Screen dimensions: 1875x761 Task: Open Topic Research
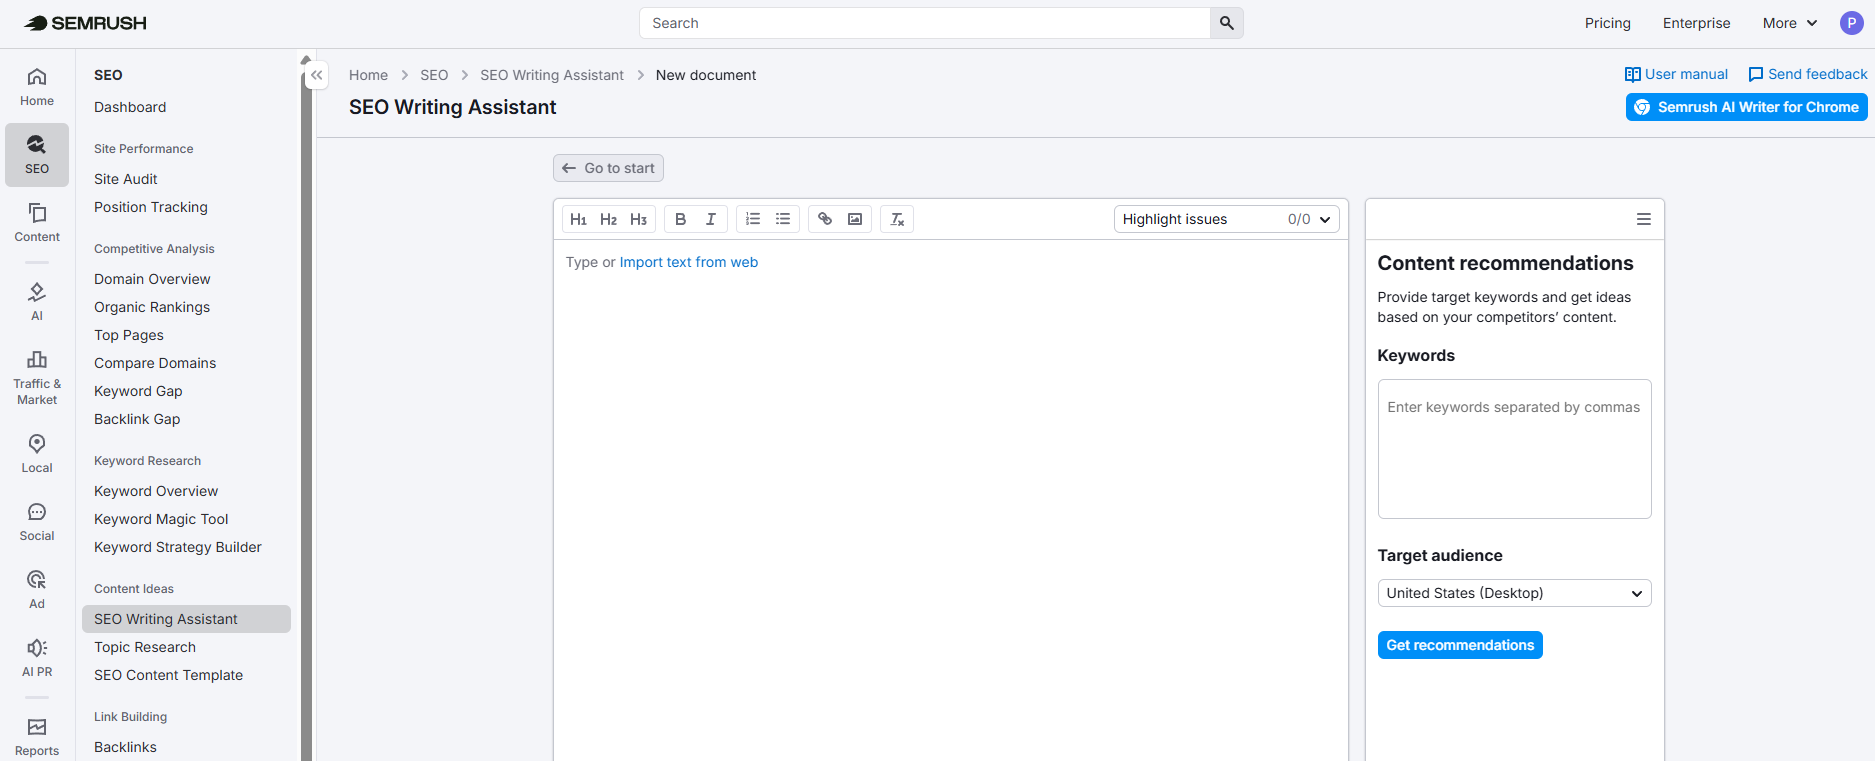click(x=145, y=647)
